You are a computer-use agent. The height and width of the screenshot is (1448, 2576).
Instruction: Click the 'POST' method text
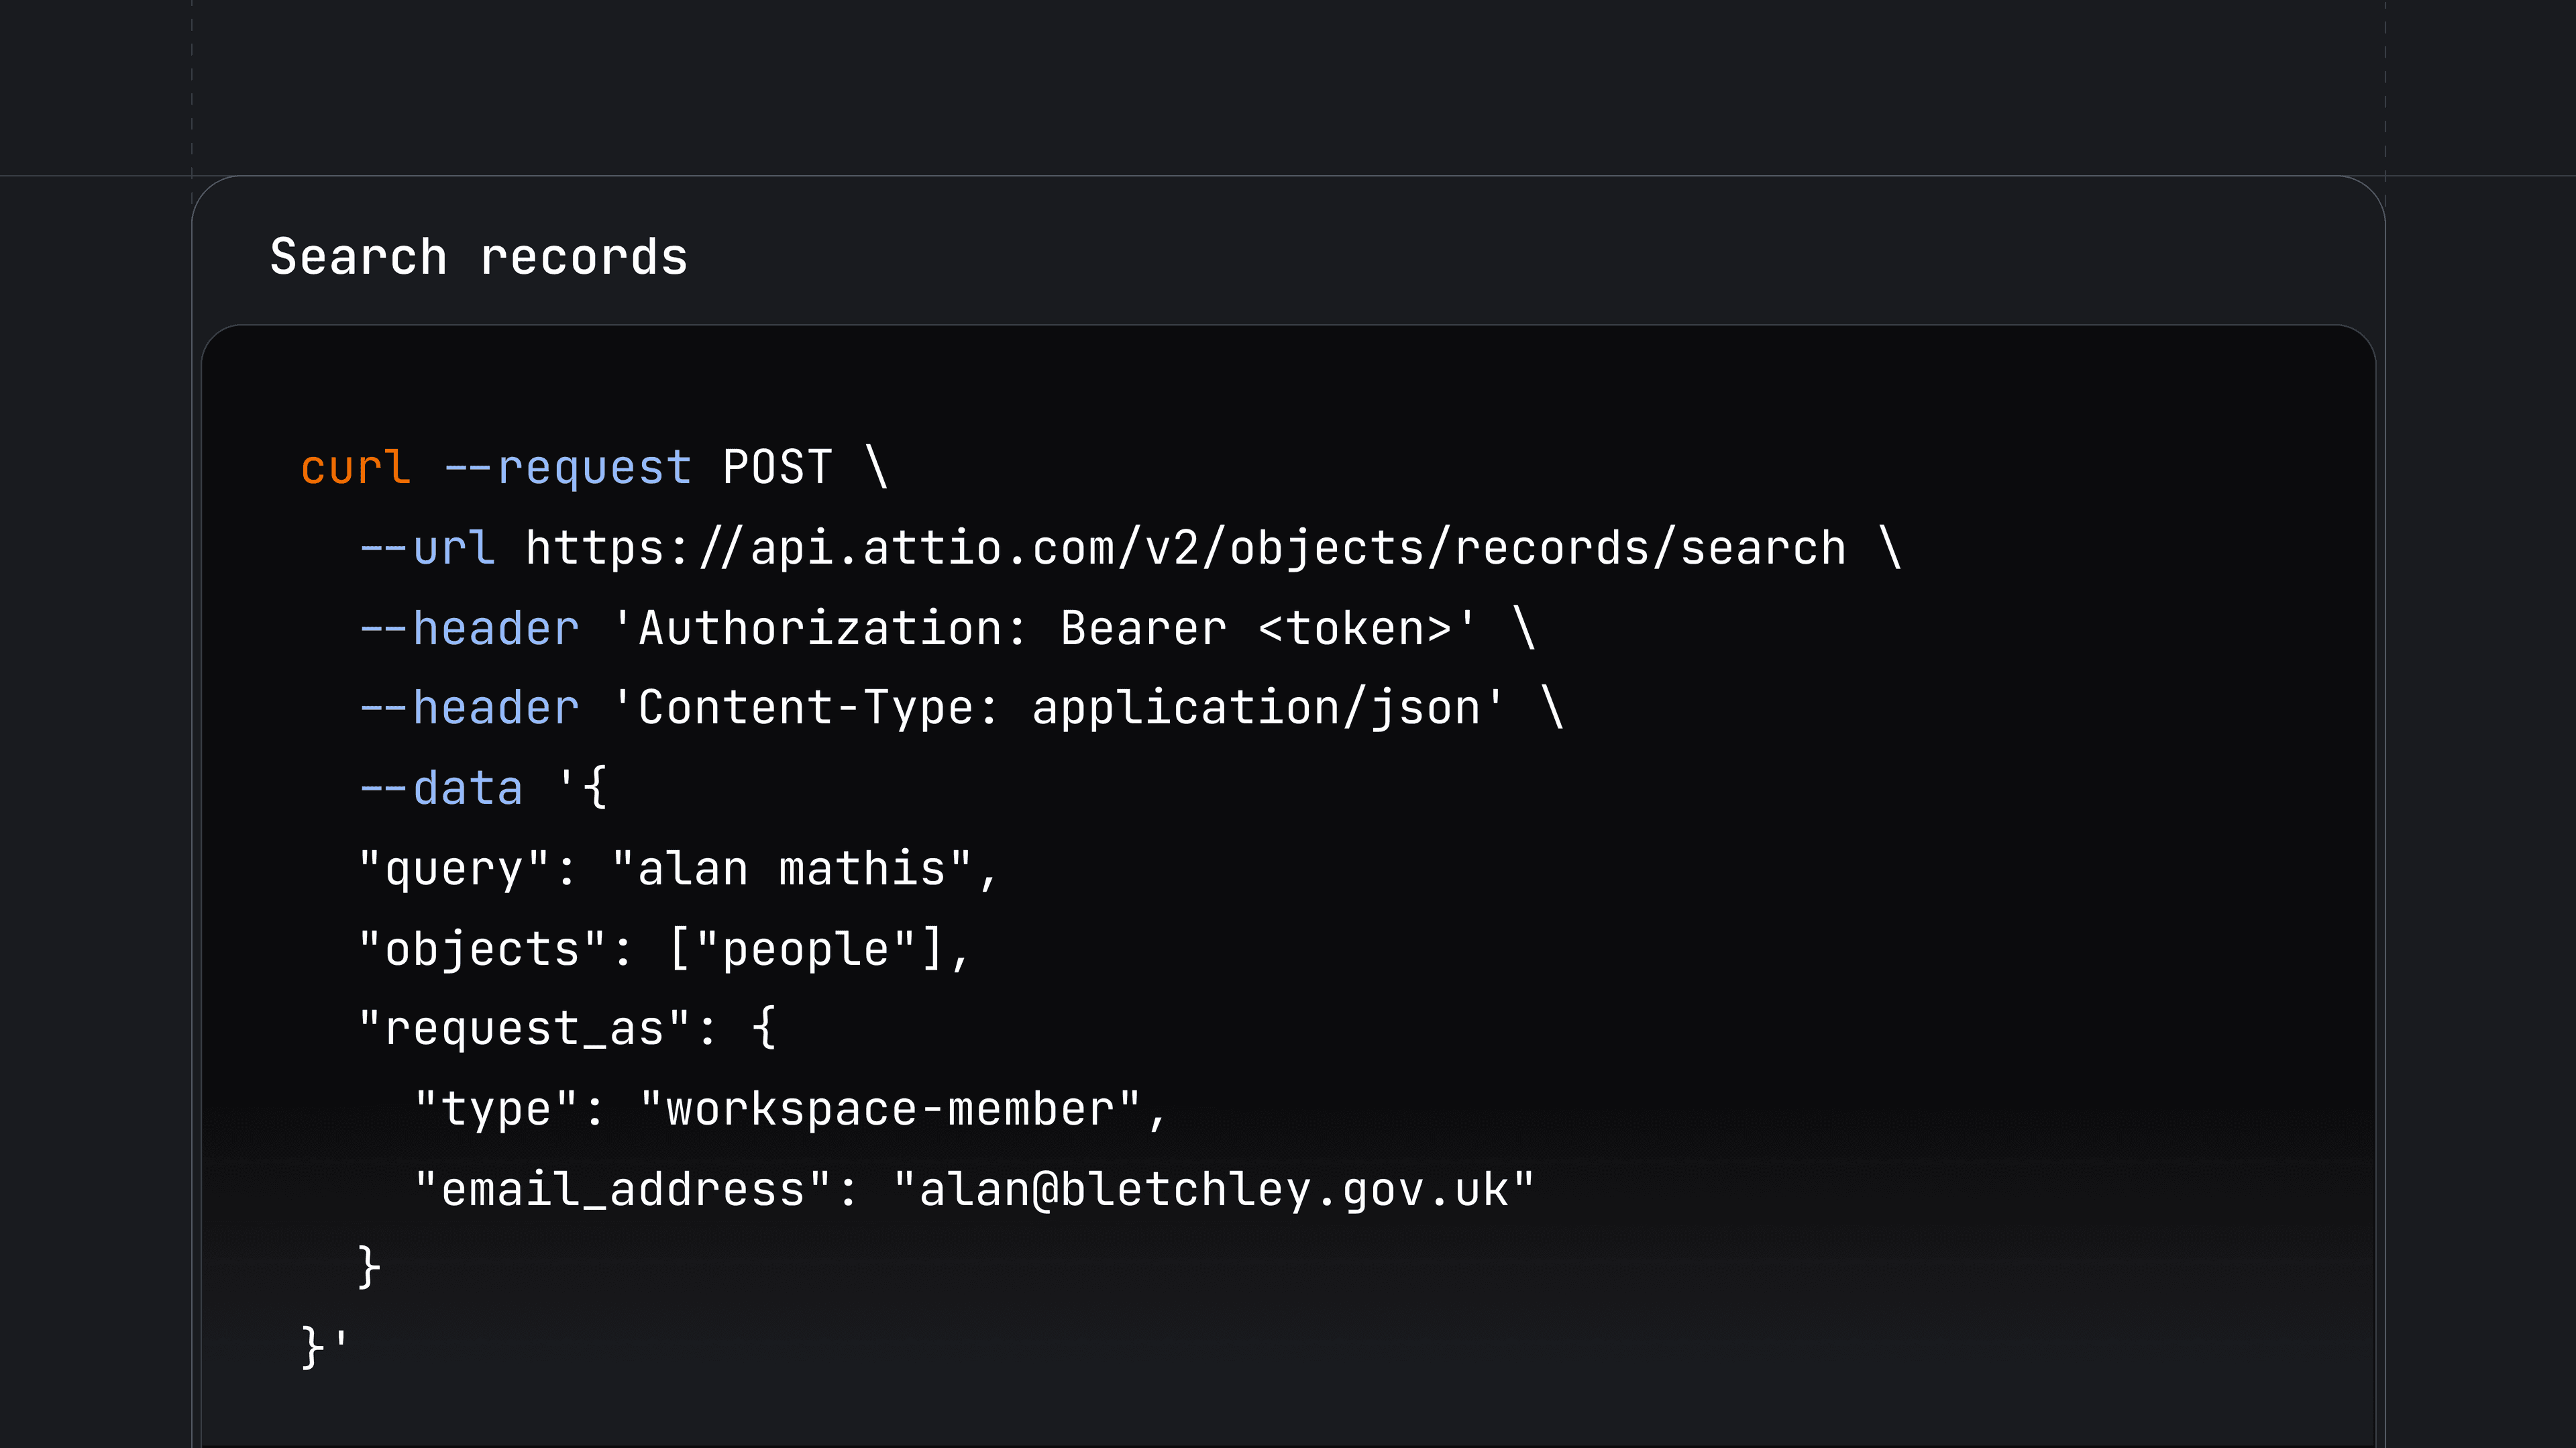tap(777, 467)
